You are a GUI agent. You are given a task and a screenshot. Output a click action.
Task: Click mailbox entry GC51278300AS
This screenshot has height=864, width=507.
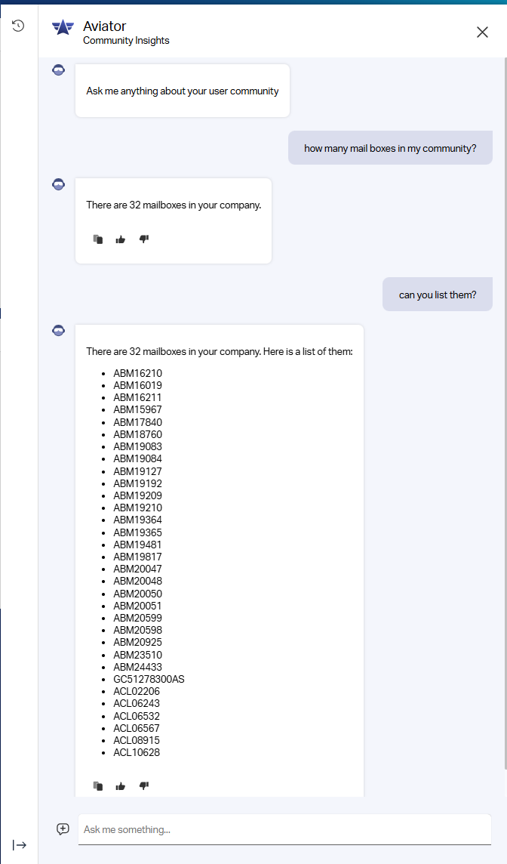click(x=149, y=679)
